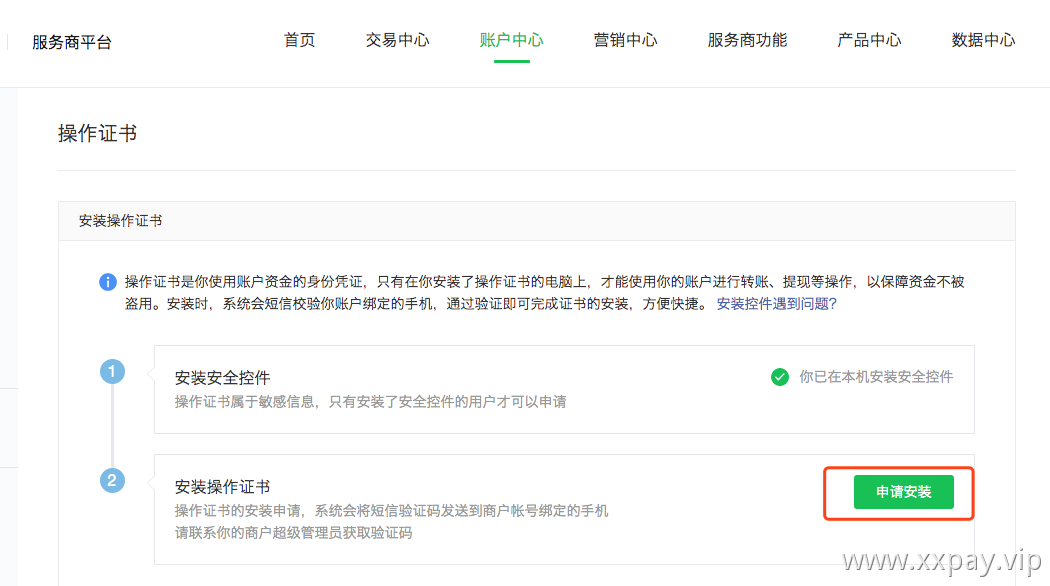Click the green 申请安装 button

point(903,492)
